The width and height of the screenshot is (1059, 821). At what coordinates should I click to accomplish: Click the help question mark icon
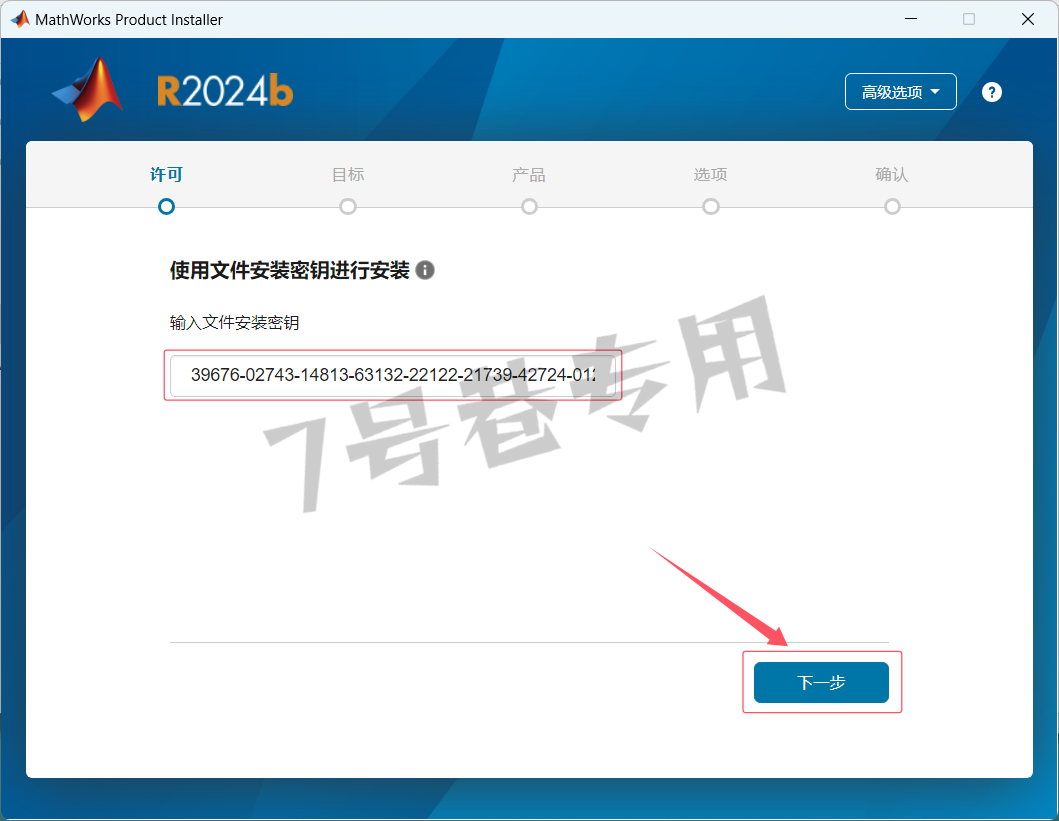coord(991,92)
